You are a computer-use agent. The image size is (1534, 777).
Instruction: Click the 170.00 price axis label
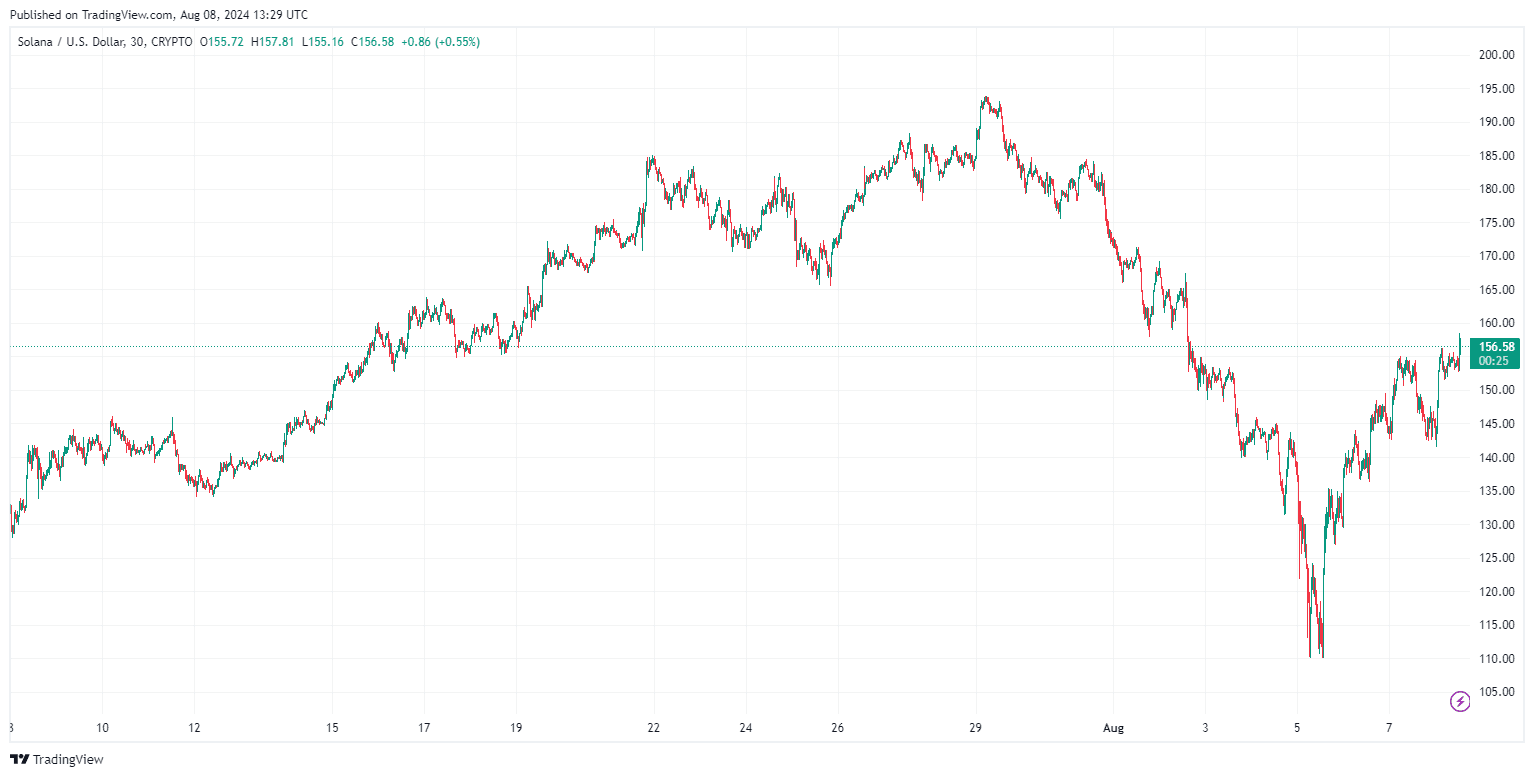tap(1497, 256)
